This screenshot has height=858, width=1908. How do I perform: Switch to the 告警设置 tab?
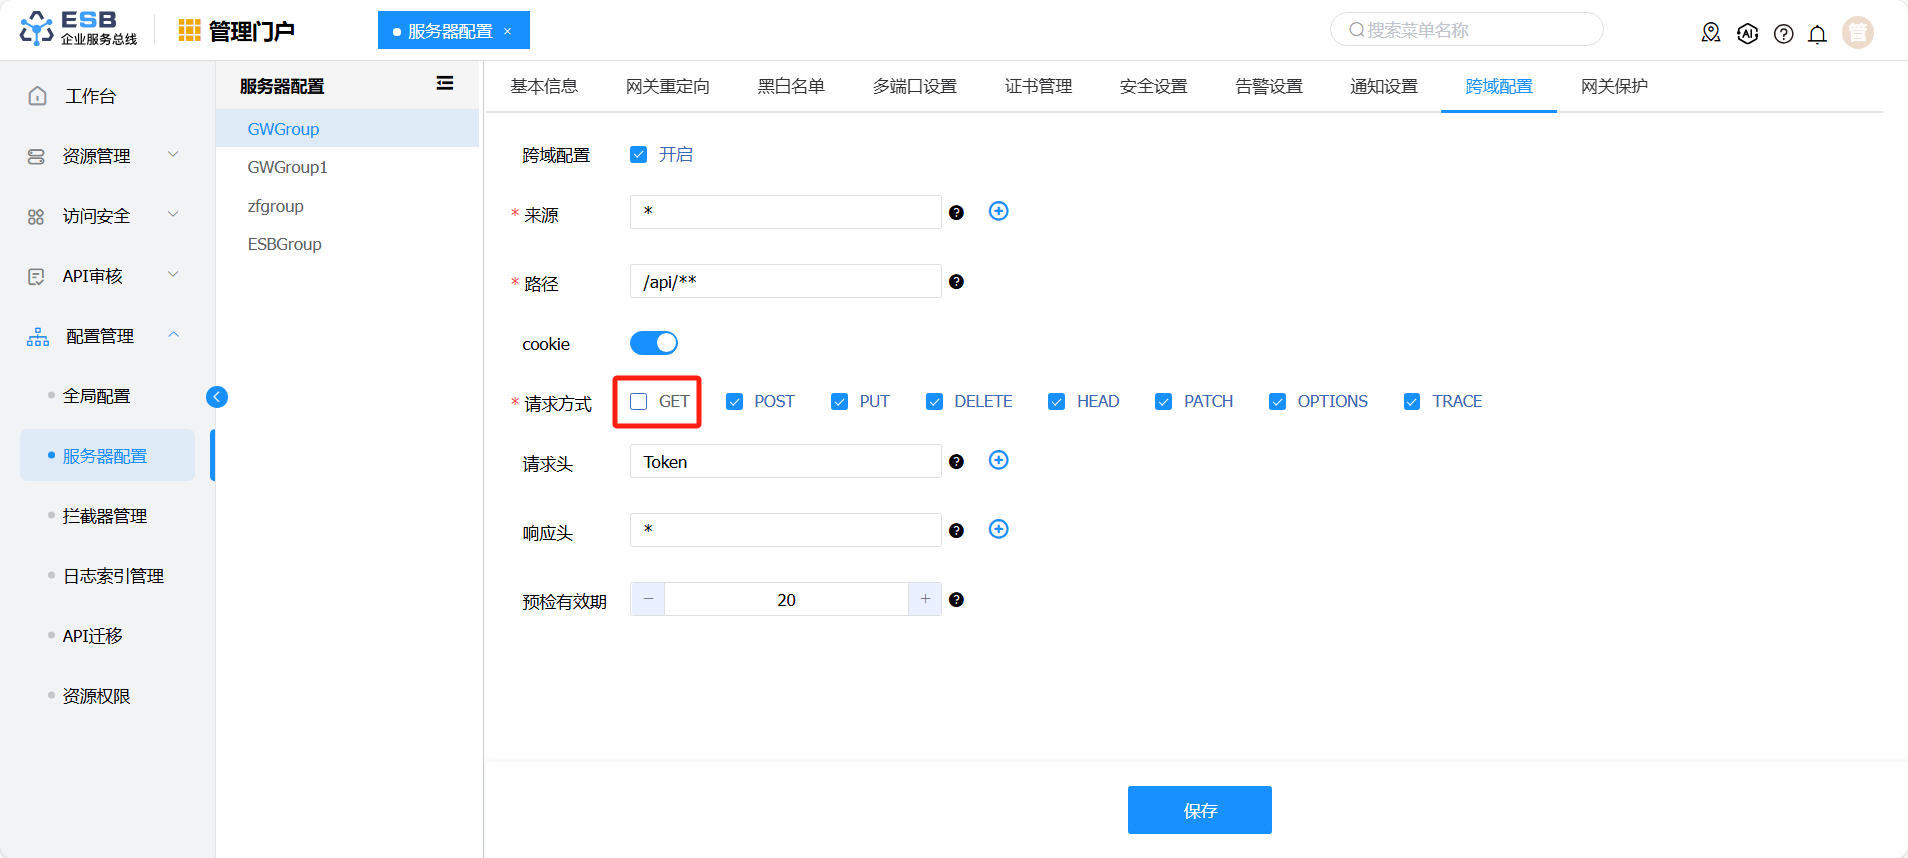1269,86
